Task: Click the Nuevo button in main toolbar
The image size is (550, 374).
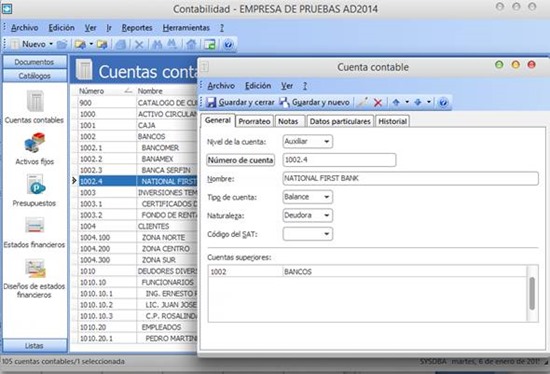Action: pyautogui.click(x=28, y=44)
